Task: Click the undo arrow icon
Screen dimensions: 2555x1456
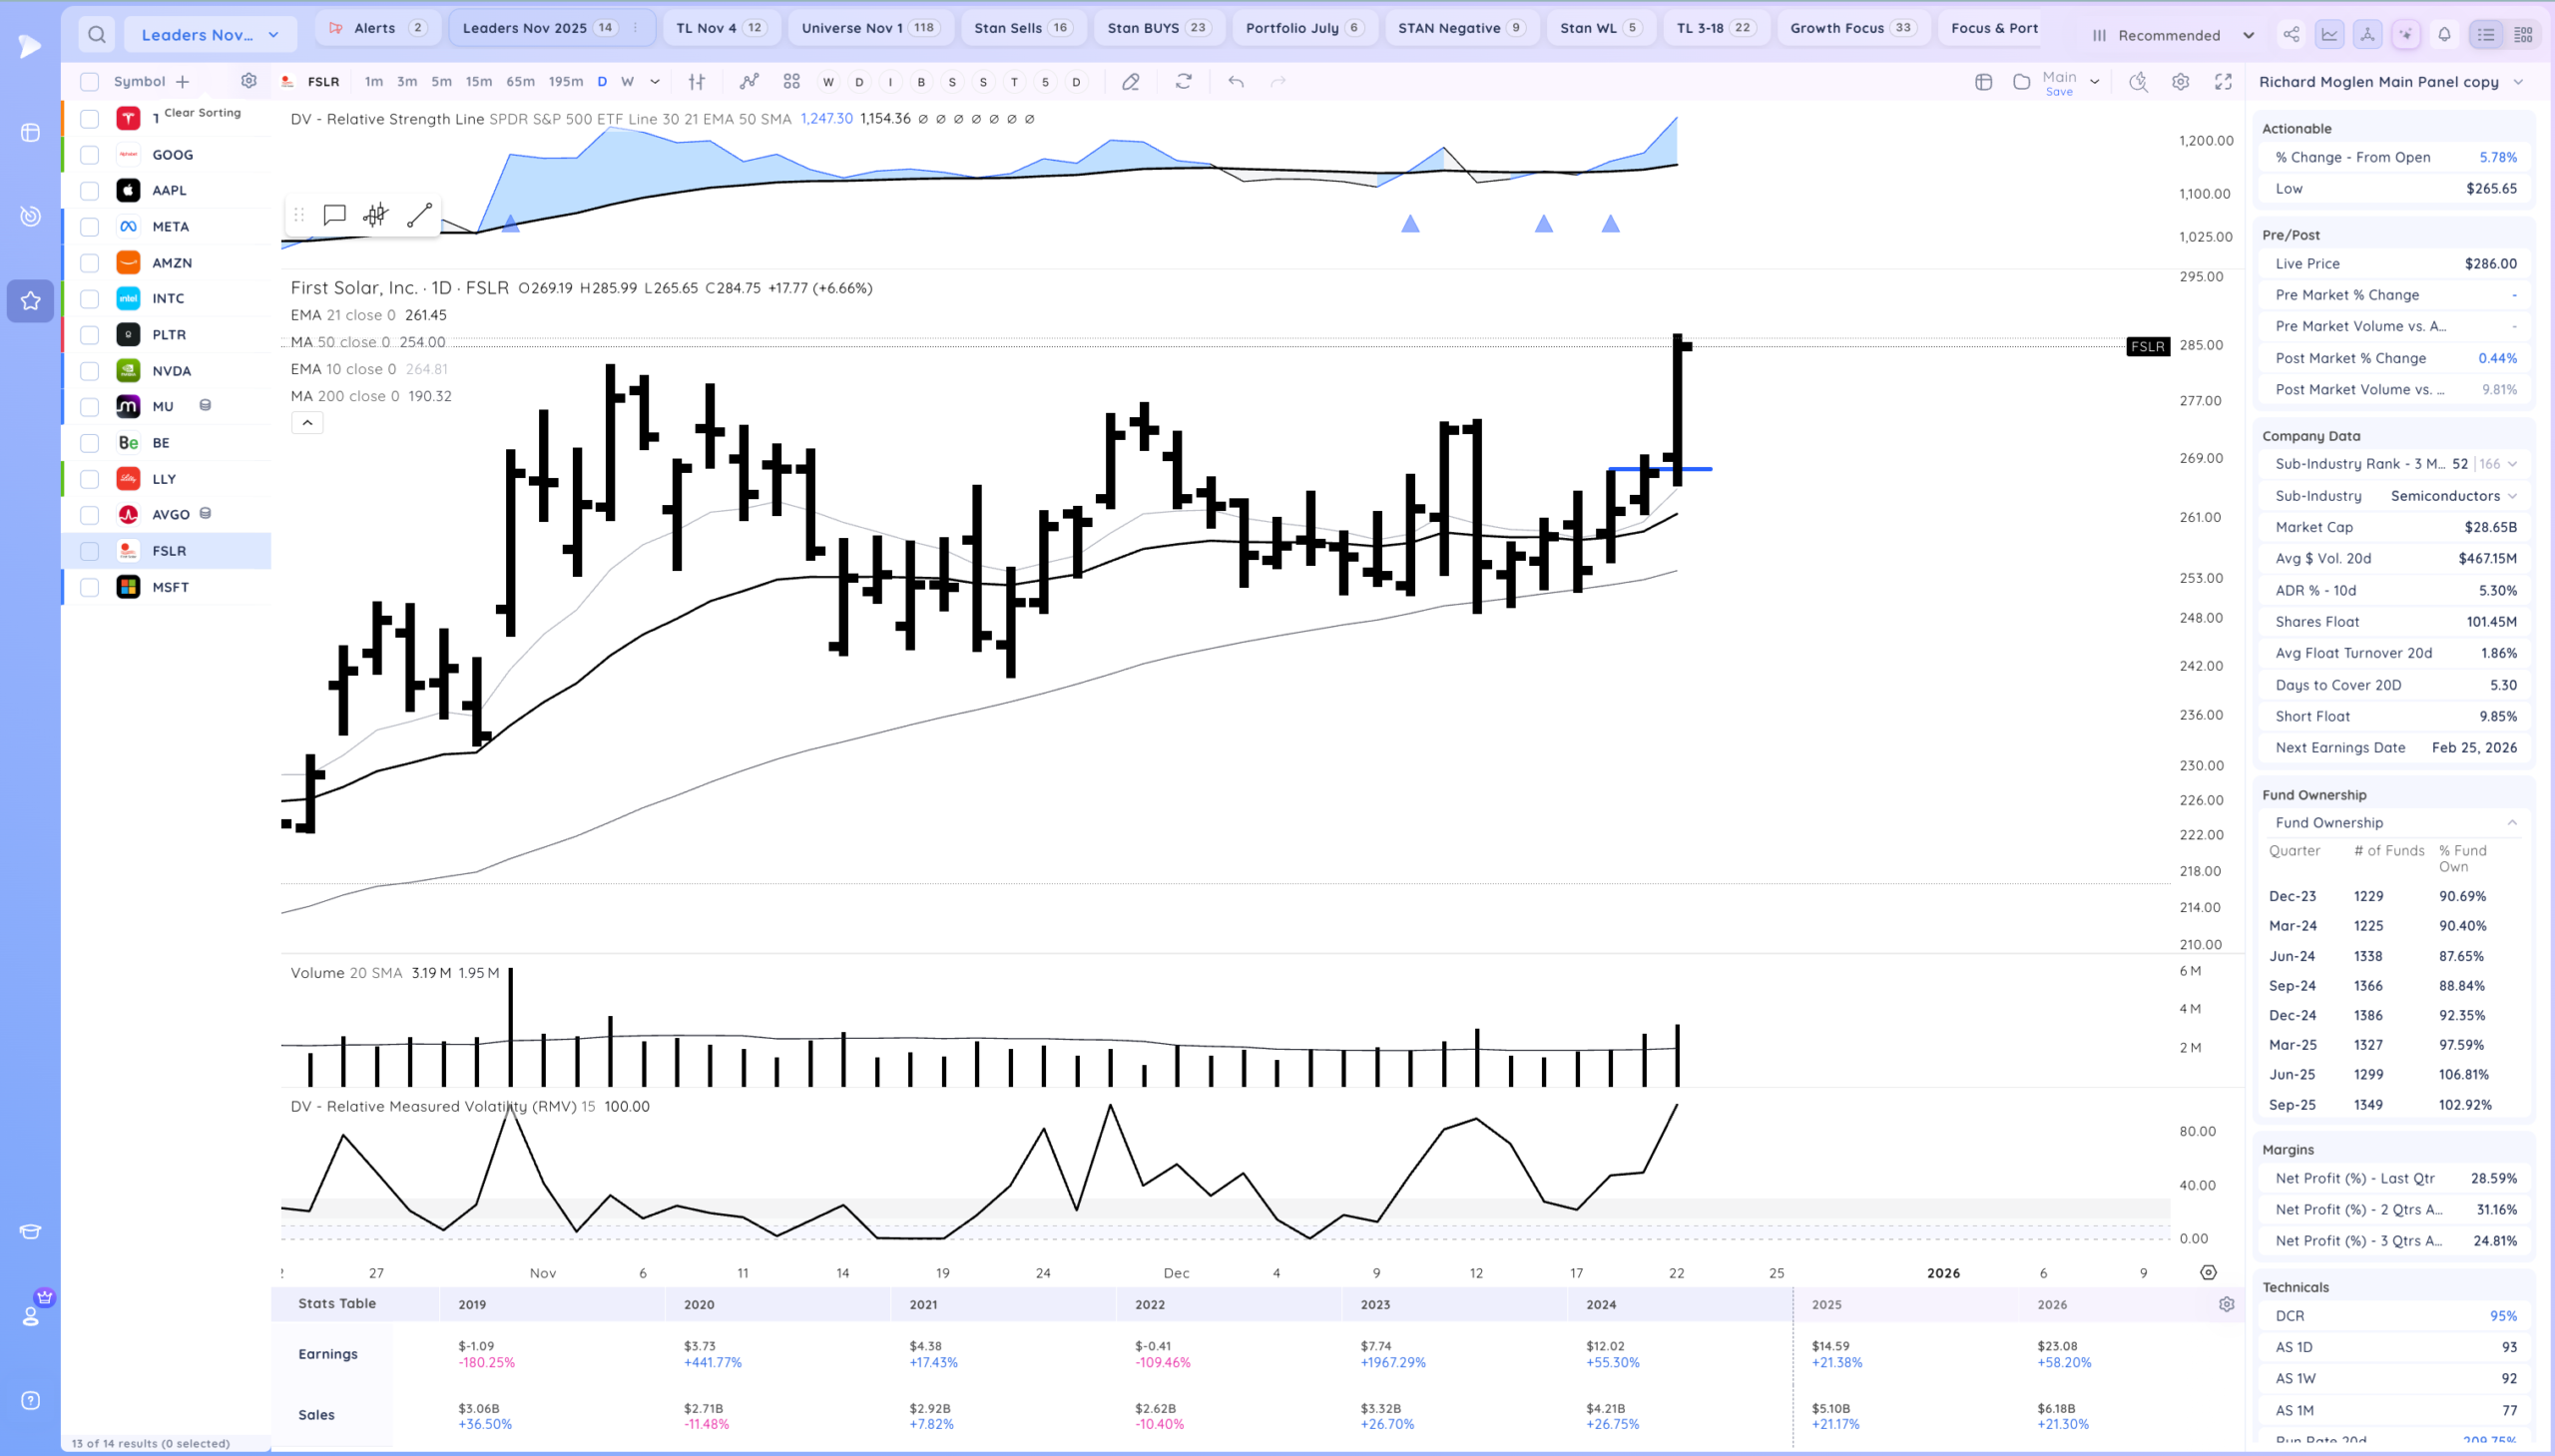Action: pos(1236,82)
